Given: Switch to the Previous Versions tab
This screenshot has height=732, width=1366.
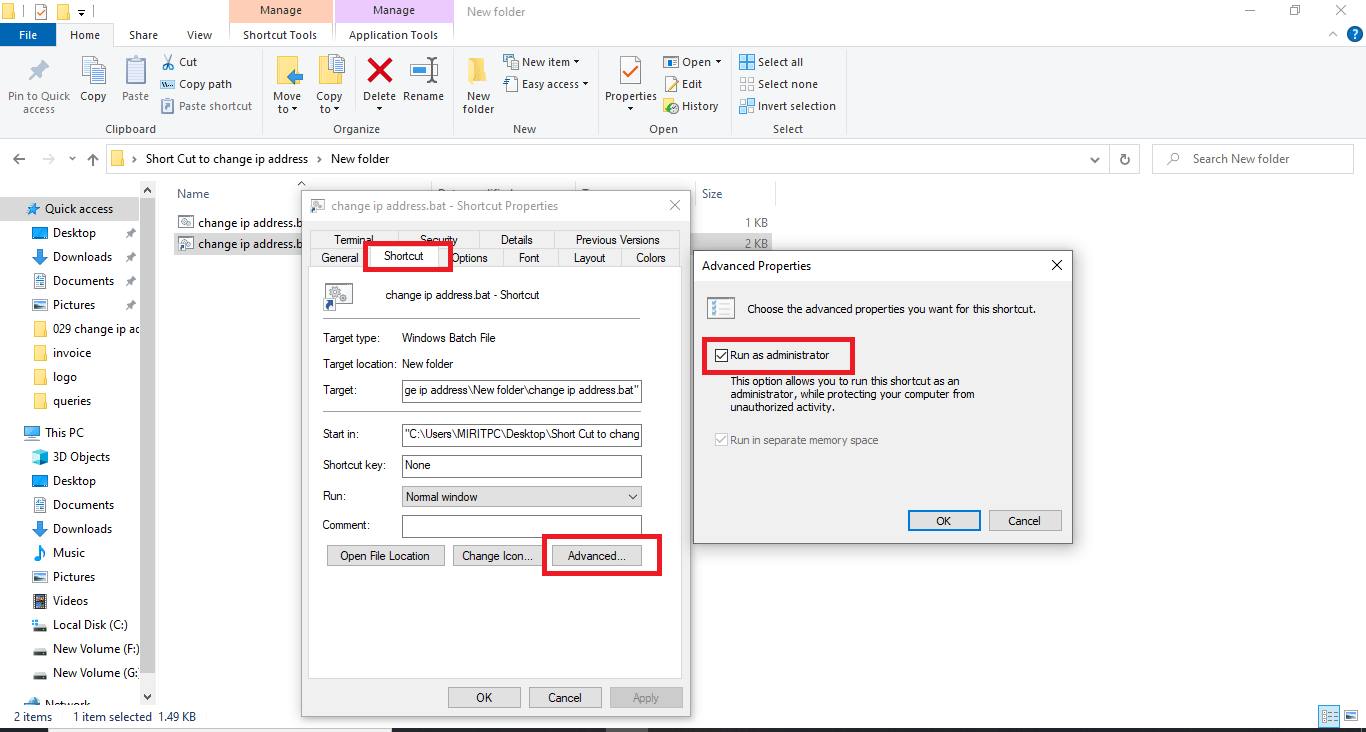Looking at the screenshot, I should [616, 239].
